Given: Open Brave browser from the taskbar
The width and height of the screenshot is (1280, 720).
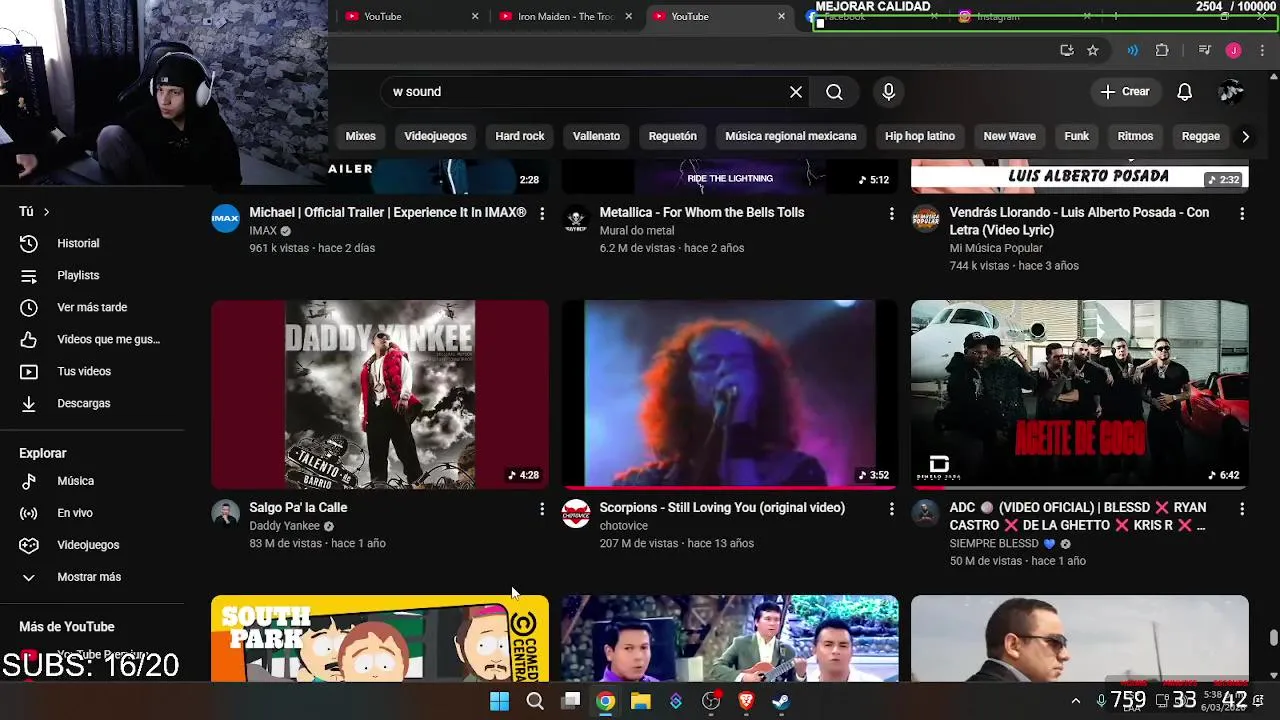Looking at the screenshot, I should (x=746, y=701).
